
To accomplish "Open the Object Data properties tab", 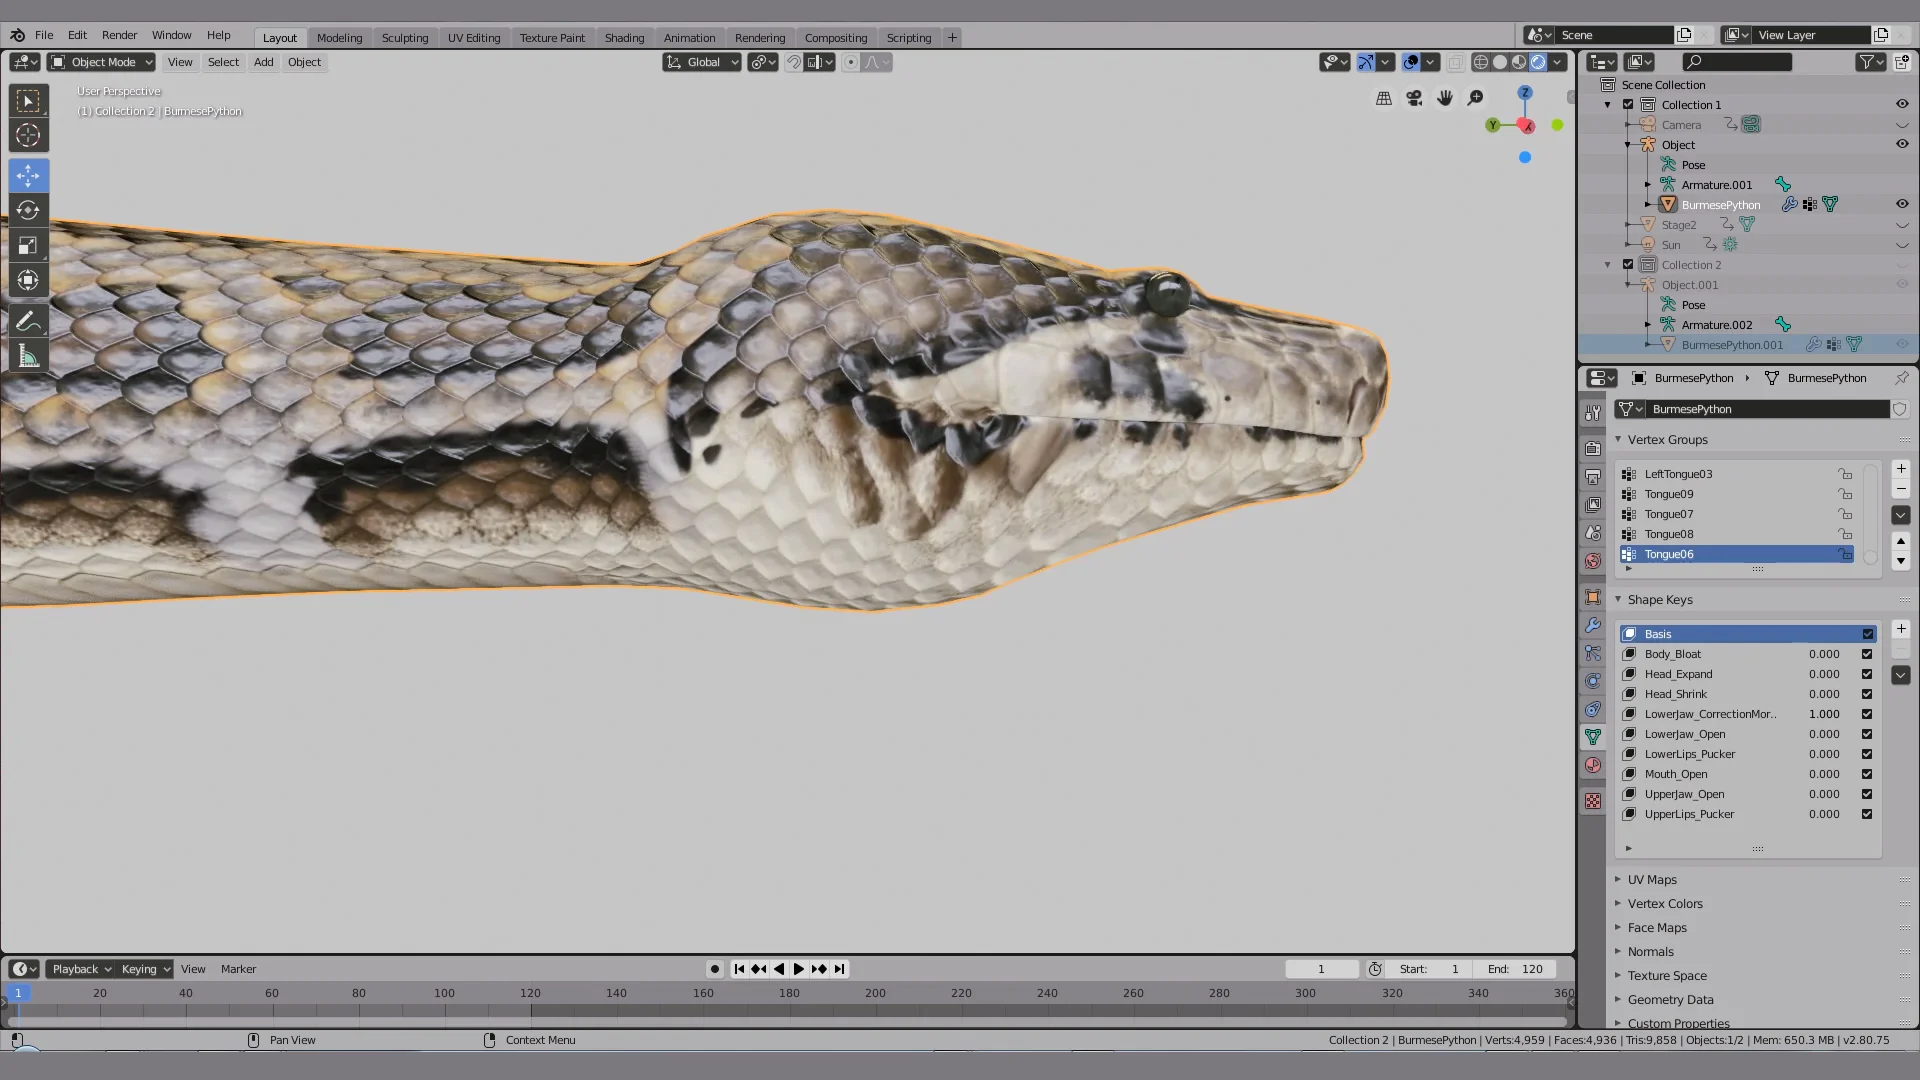I will tap(1593, 737).
